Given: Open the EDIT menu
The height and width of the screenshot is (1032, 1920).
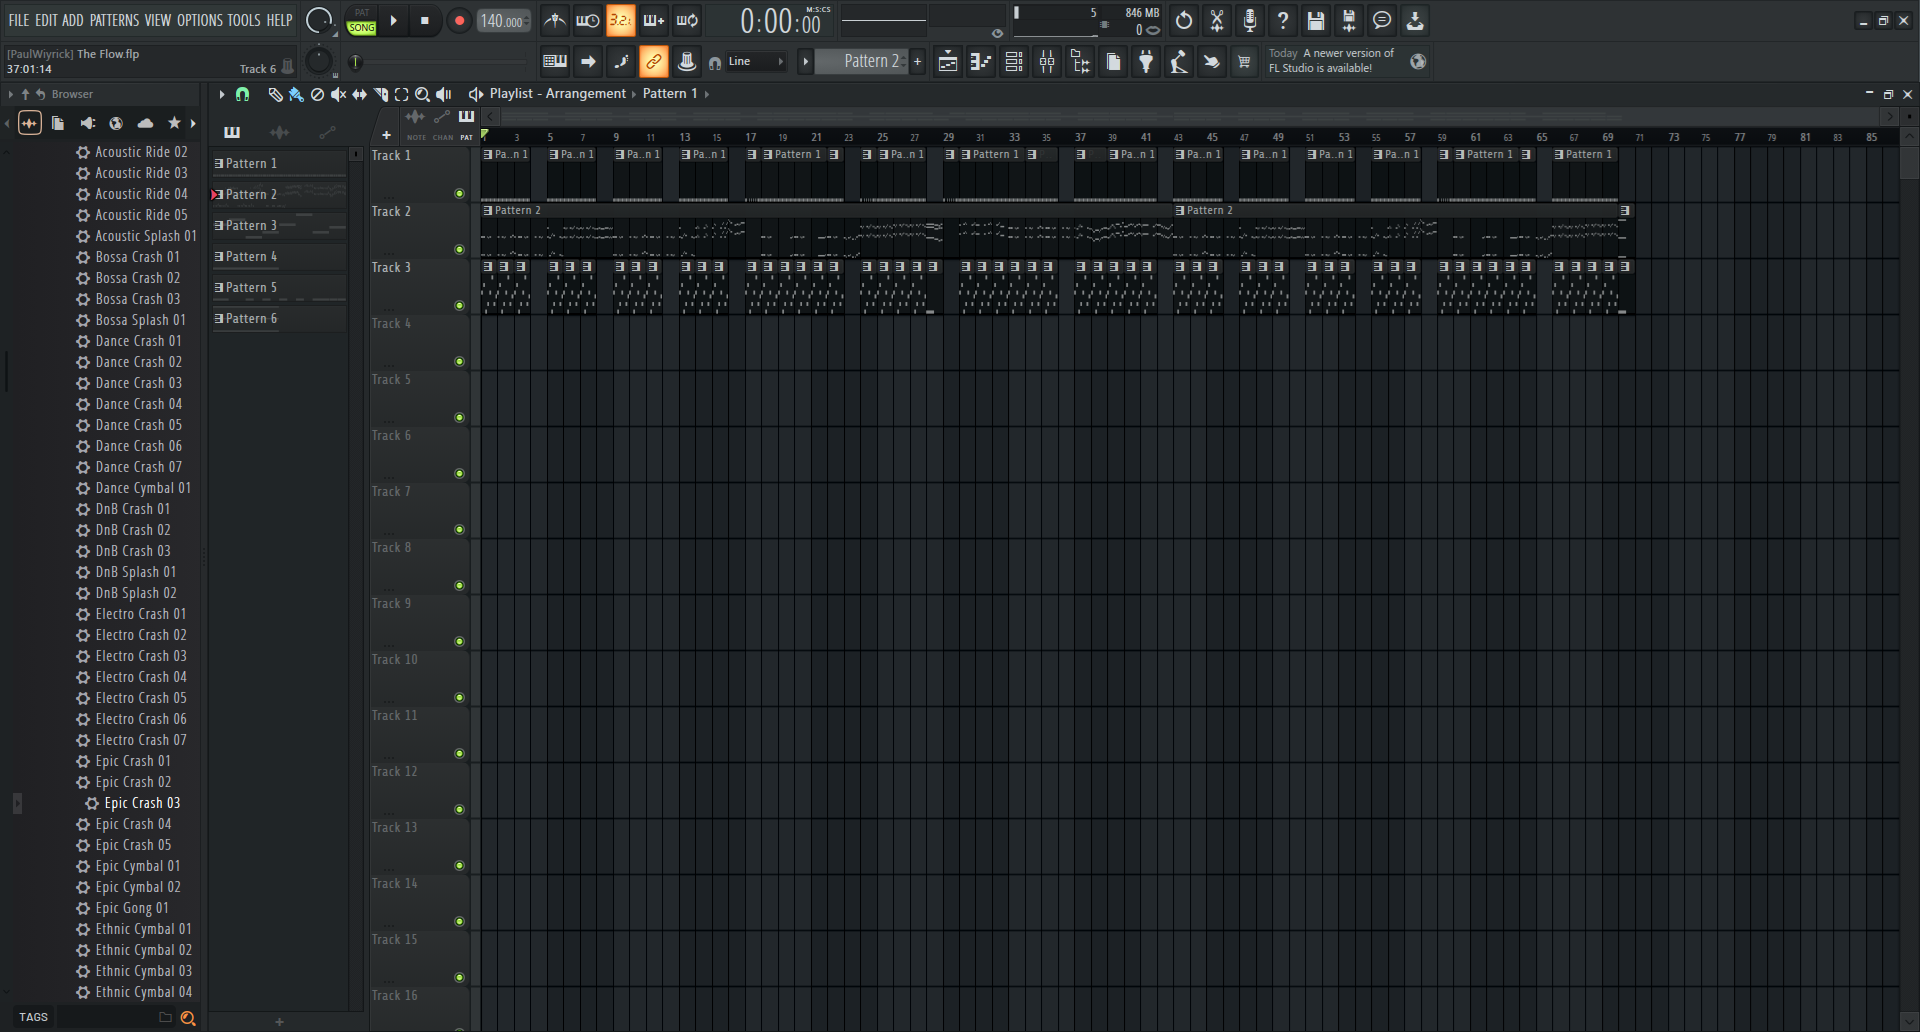Looking at the screenshot, I should click(47, 20).
